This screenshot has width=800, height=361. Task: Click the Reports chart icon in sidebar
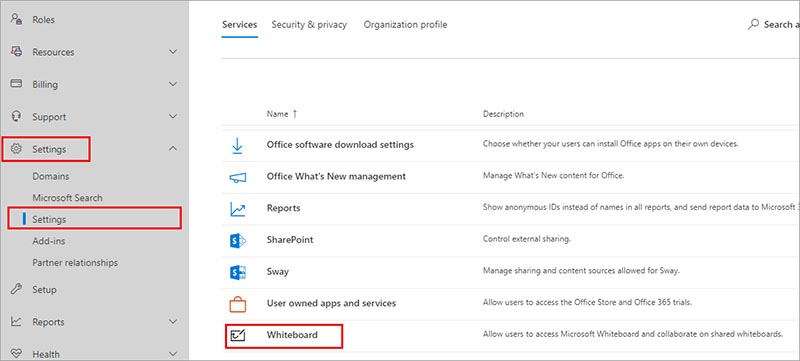(16, 322)
